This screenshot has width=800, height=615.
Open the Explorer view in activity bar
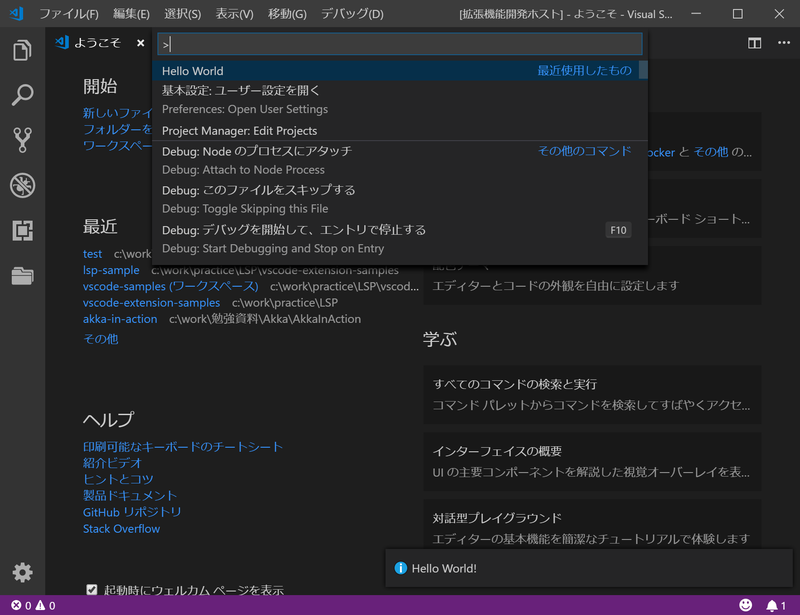(x=22, y=50)
